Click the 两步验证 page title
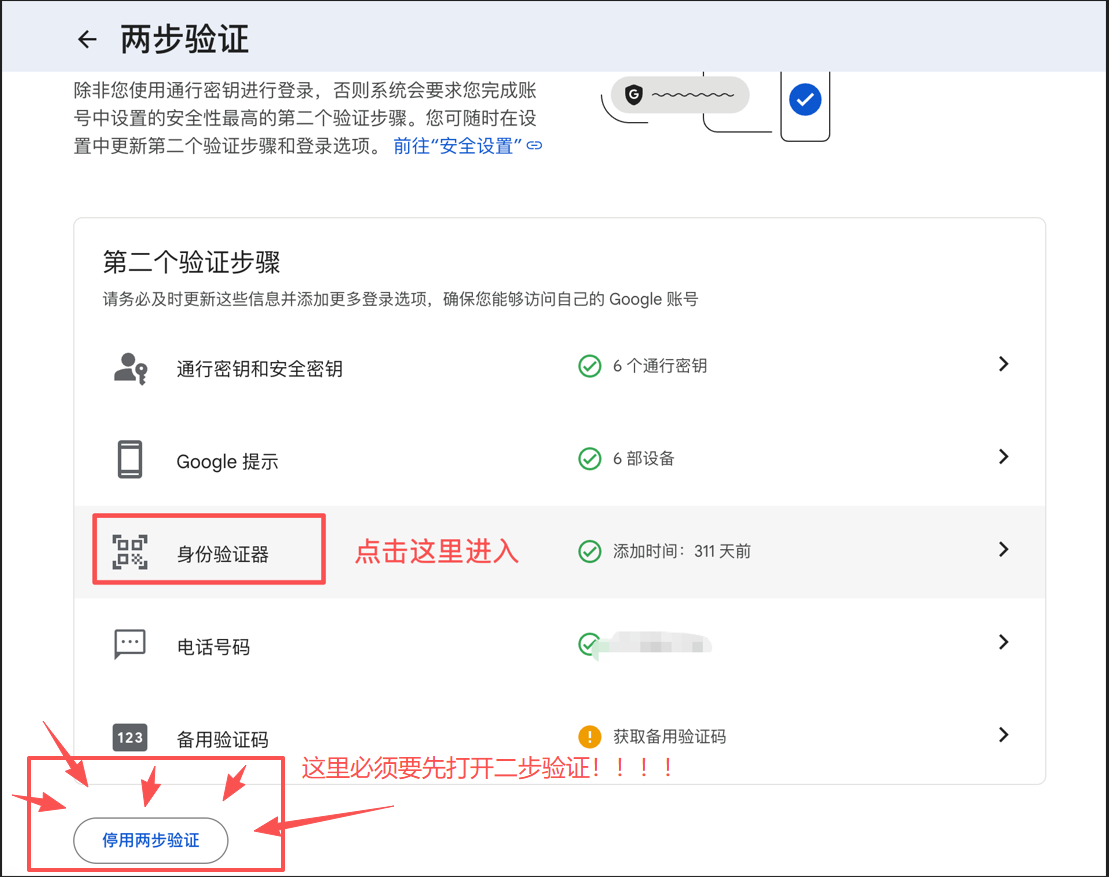Screen dimensions: 1109x877 click(185, 40)
